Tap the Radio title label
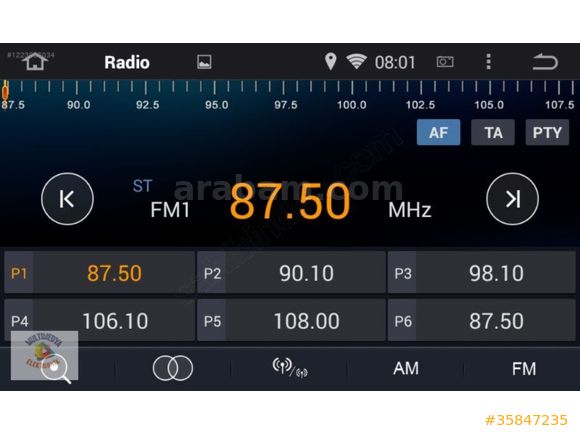Screen dimensions: 580x435 tap(127, 62)
